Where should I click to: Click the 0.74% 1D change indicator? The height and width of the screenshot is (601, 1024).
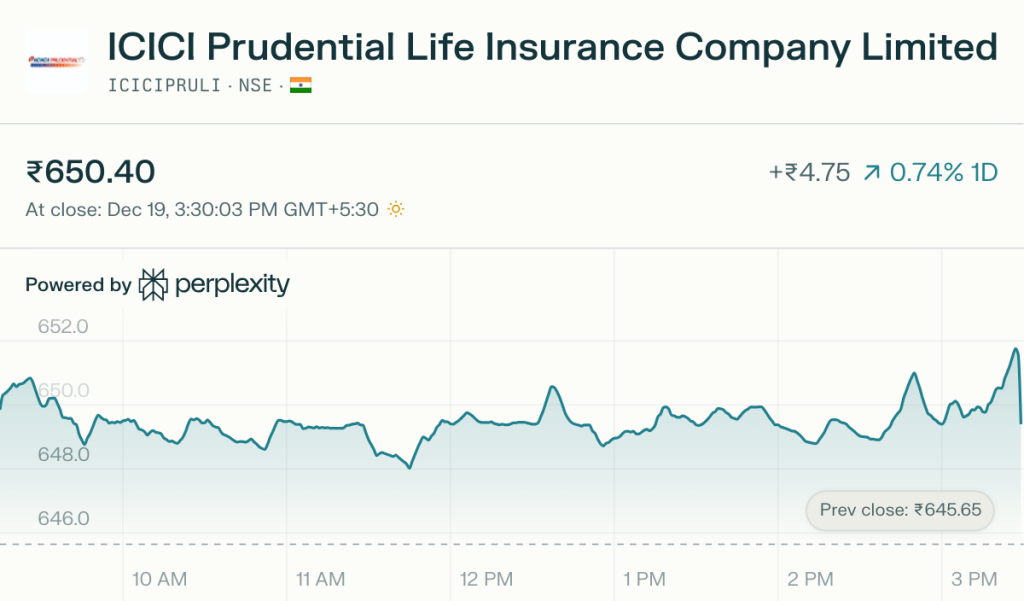coord(943,173)
